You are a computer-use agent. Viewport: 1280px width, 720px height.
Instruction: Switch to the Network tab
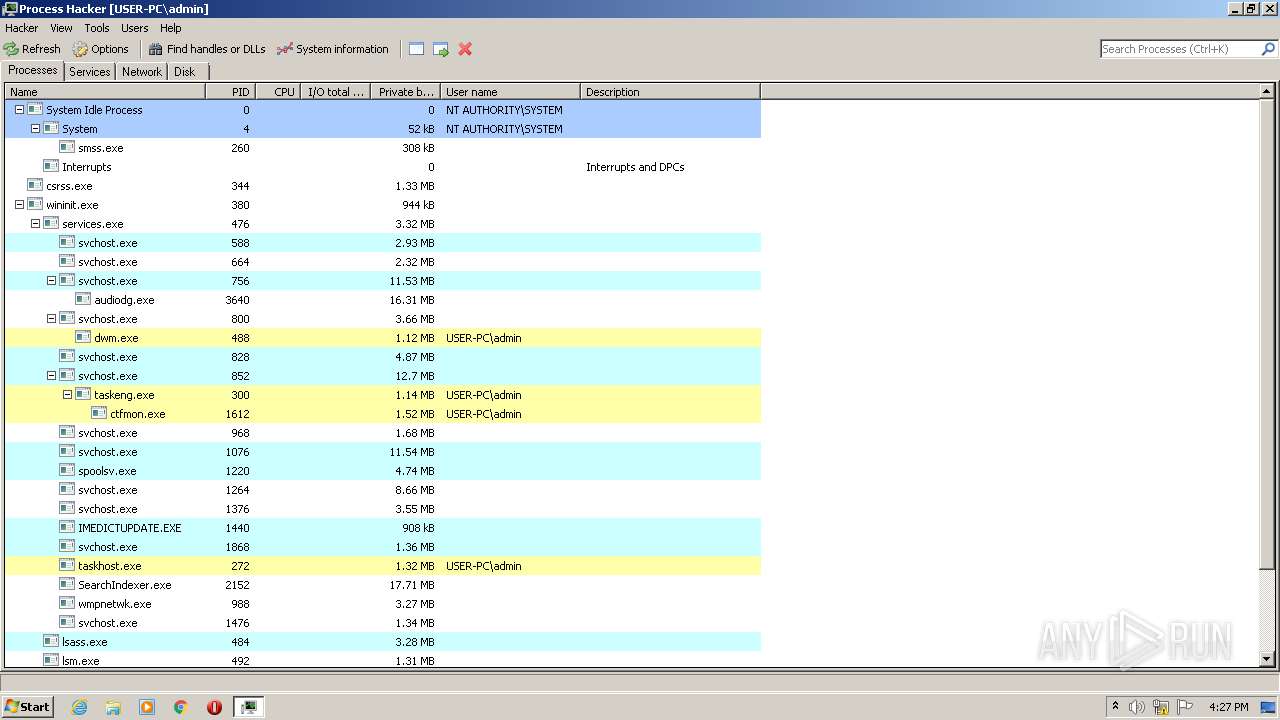click(x=142, y=72)
